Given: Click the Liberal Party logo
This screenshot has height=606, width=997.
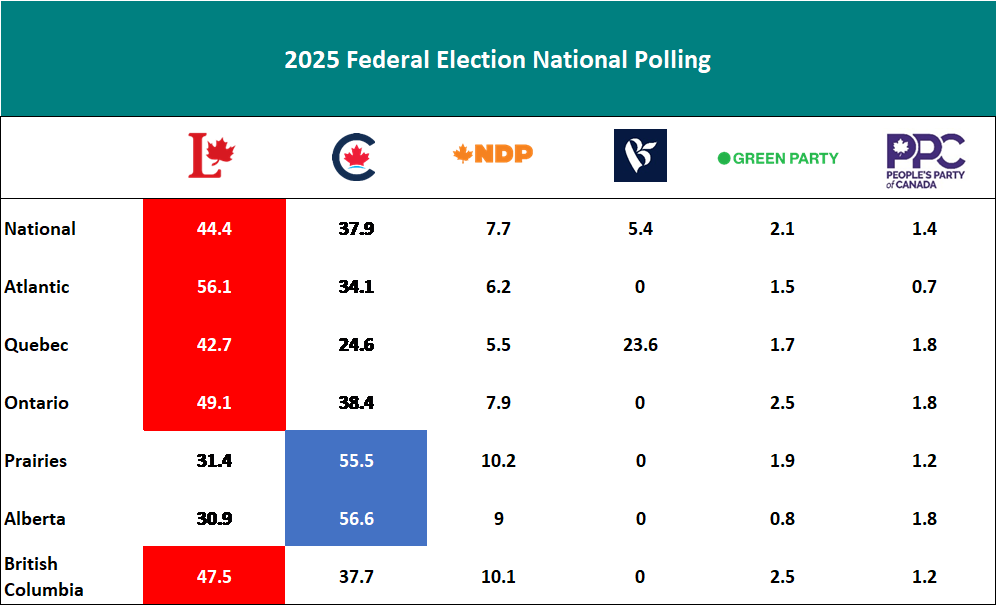Looking at the screenshot, I should pyautogui.click(x=213, y=156).
